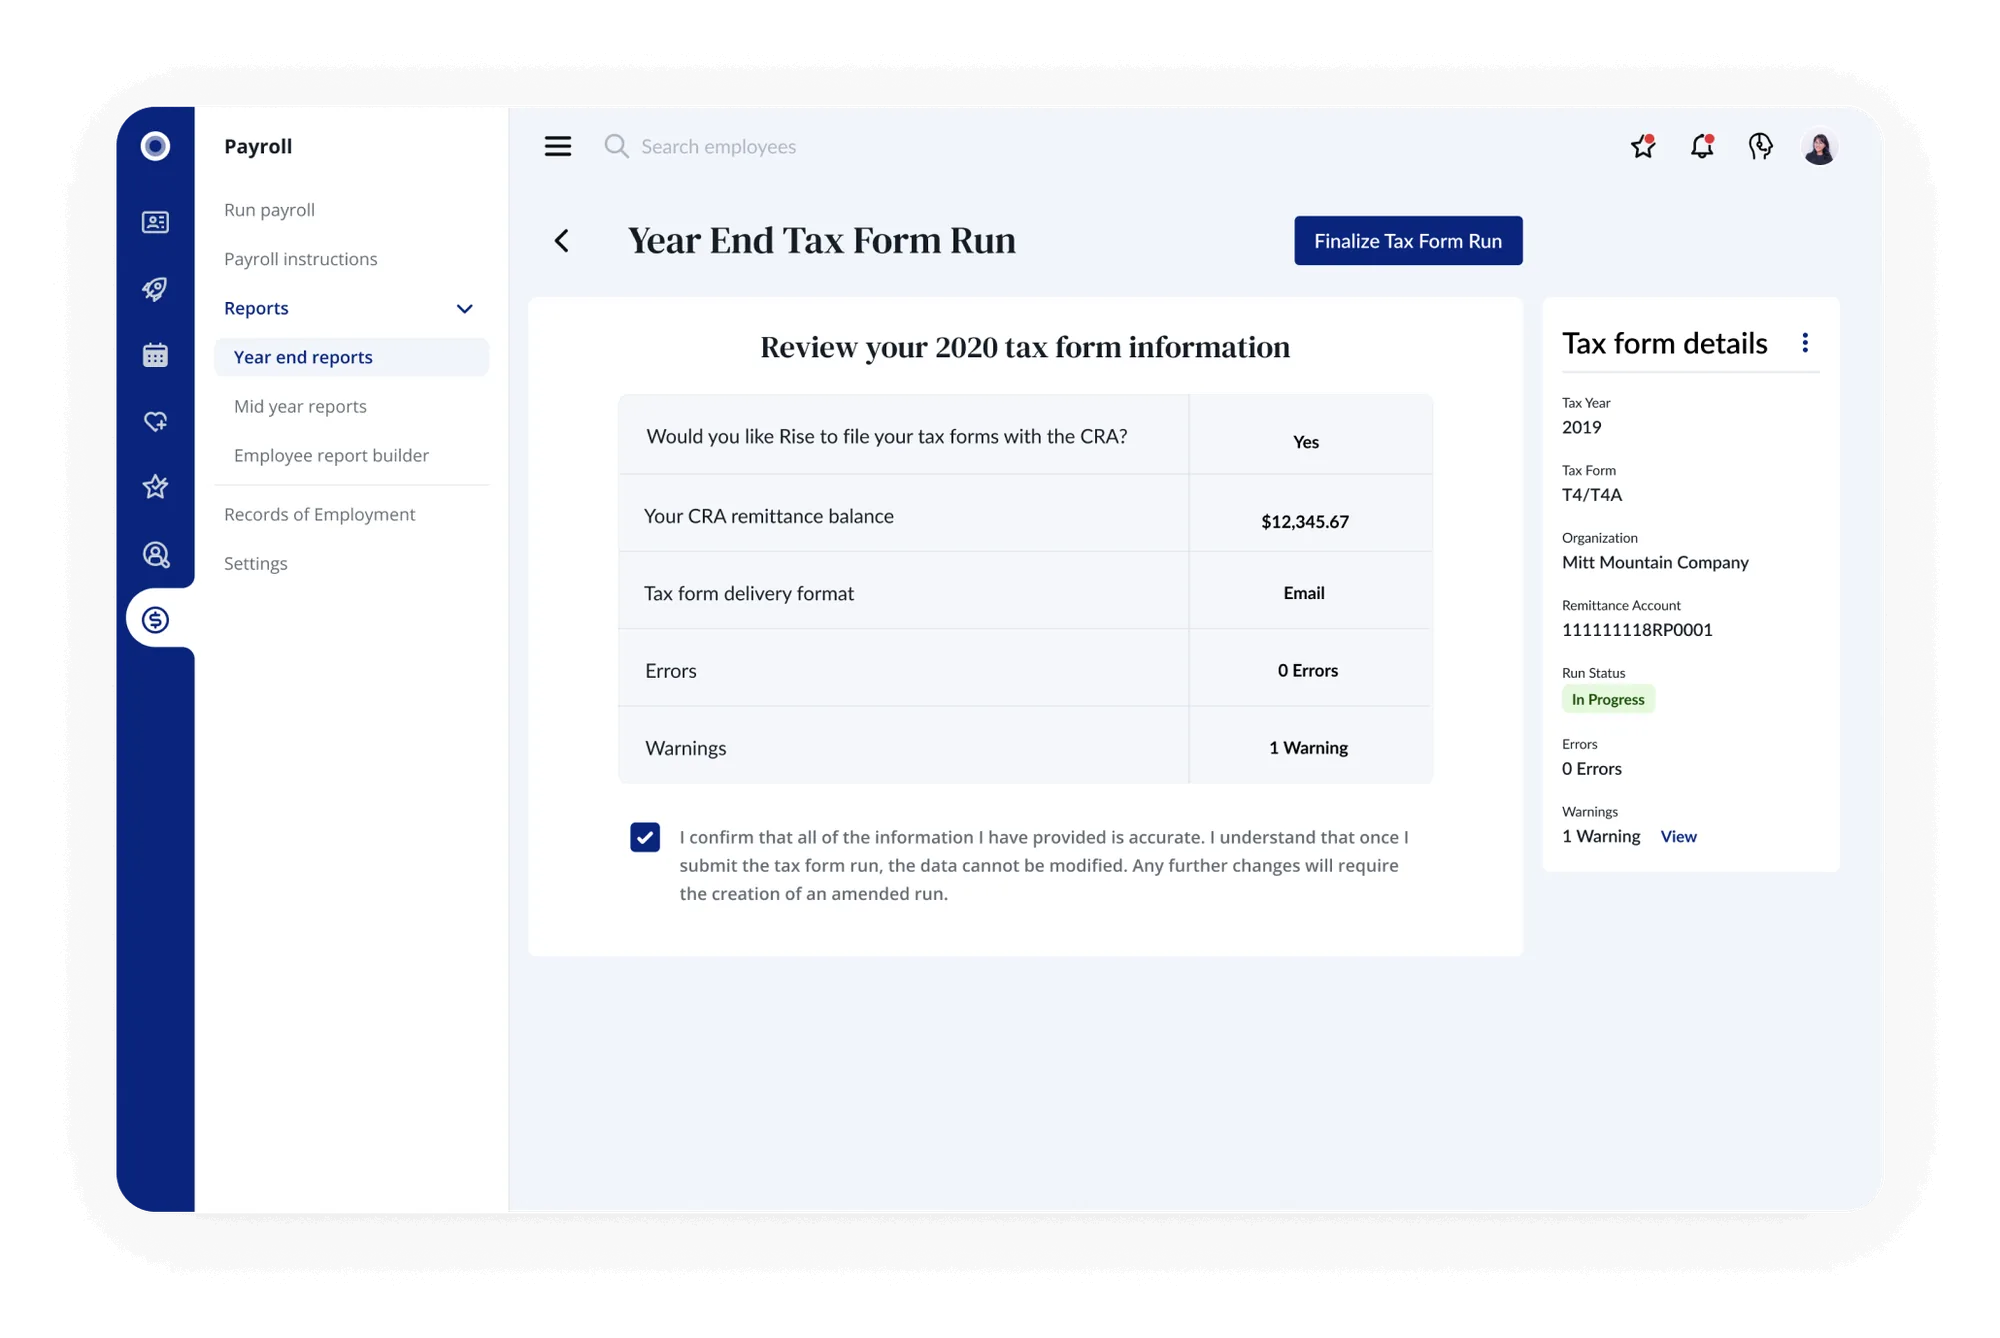This screenshot has height=1338, width=2000.
Task: Select the dollar payroll sidebar icon
Action: [x=155, y=620]
